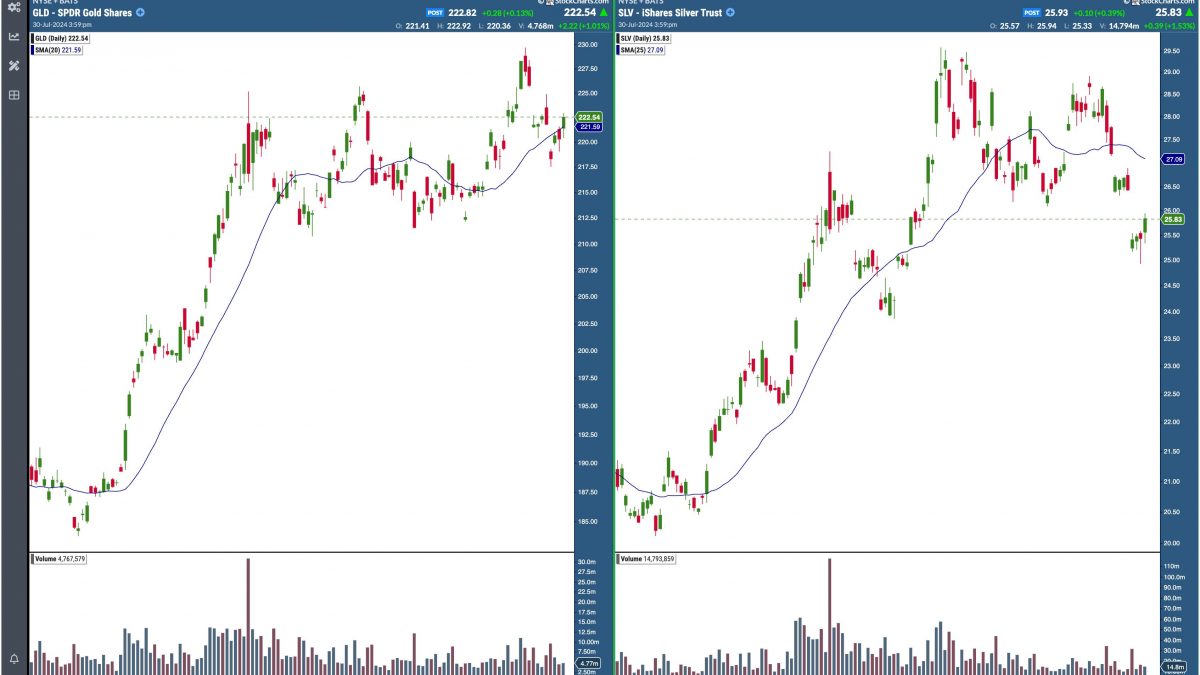
Task: Open the alerts bell icon
Action: 14,659
